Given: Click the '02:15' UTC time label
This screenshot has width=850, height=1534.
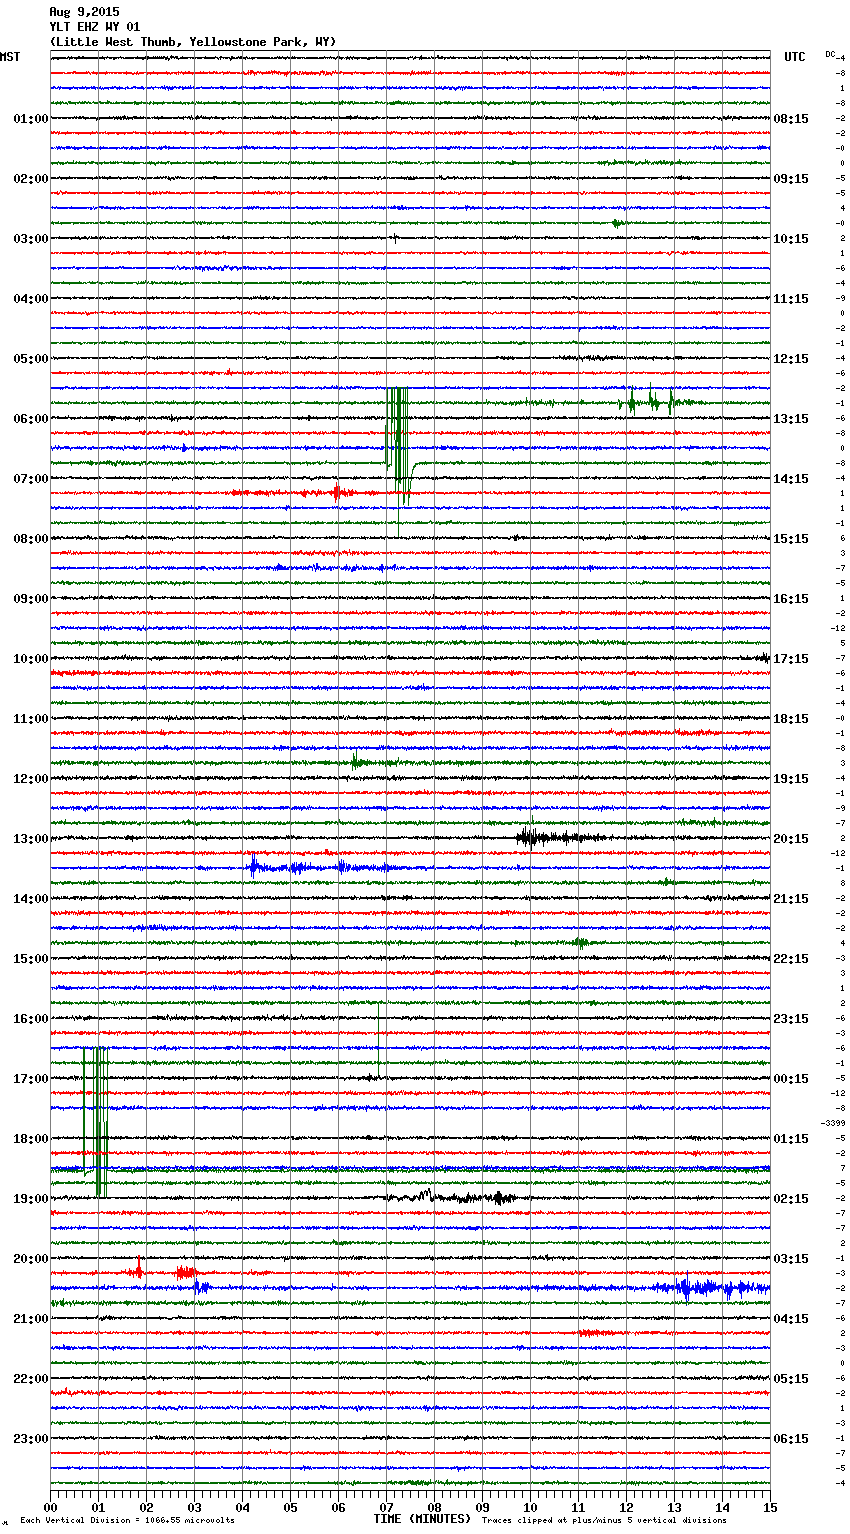Looking at the screenshot, I should click(x=791, y=1199).
